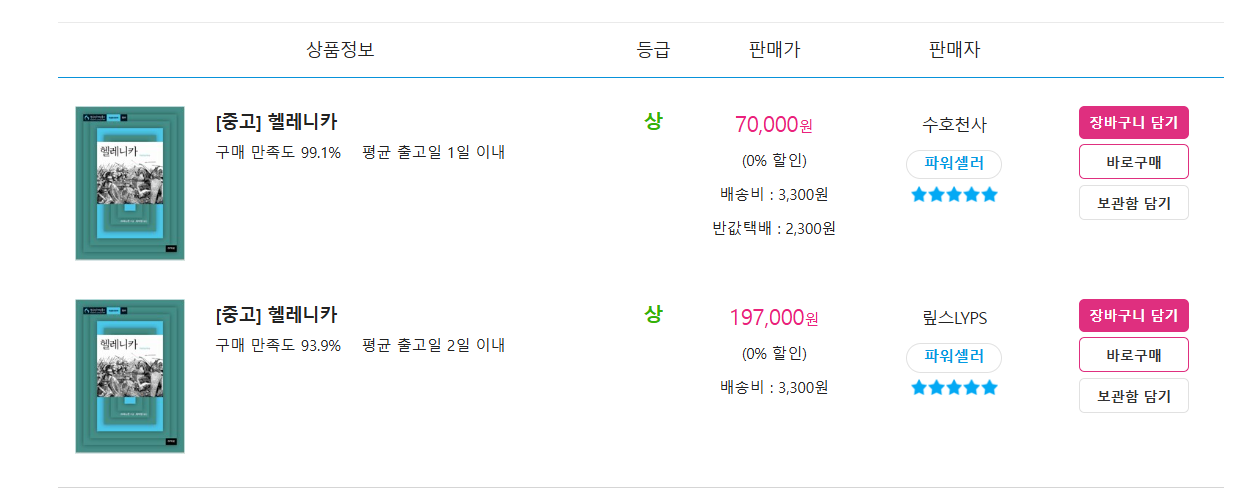Image resolution: width=1241 pixels, height=490 pixels.
Task: Open second 헬레니카 book cover thumbnail
Action: pyautogui.click(x=130, y=376)
